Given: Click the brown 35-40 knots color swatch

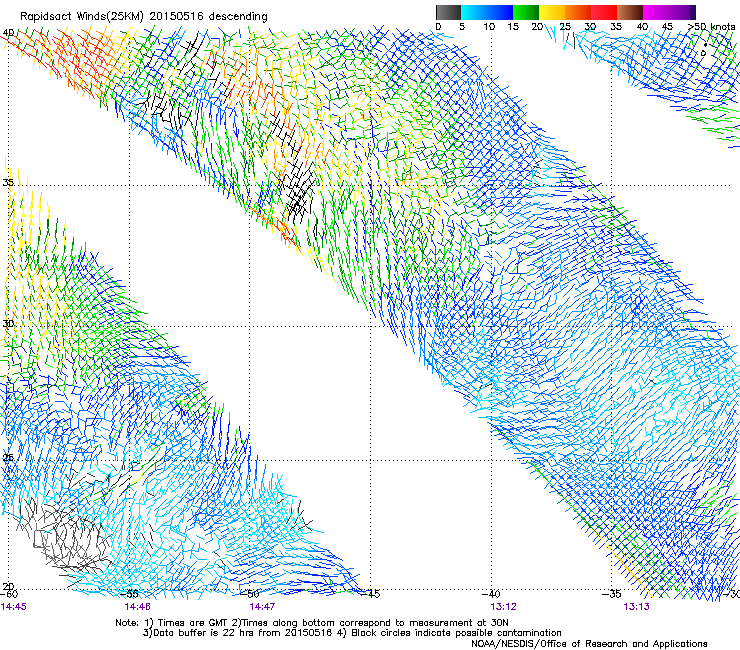Looking at the screenshot, I should pos(630,12).
